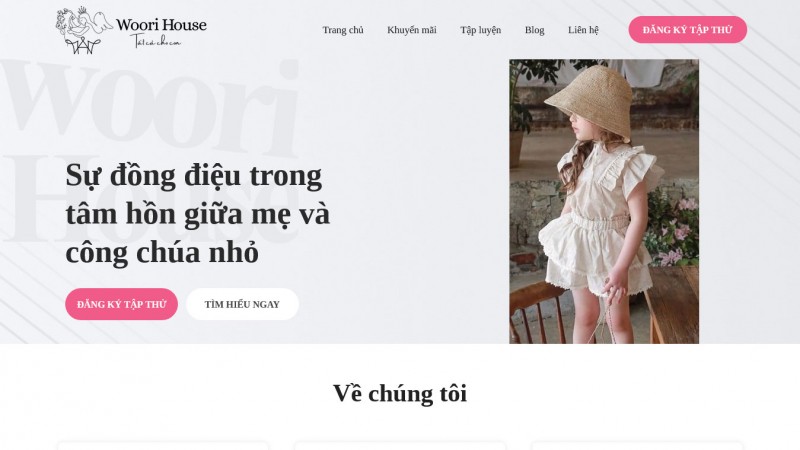Open the Blog menu link
Viewport: 800px width, 450px height.
click(534, 30)
